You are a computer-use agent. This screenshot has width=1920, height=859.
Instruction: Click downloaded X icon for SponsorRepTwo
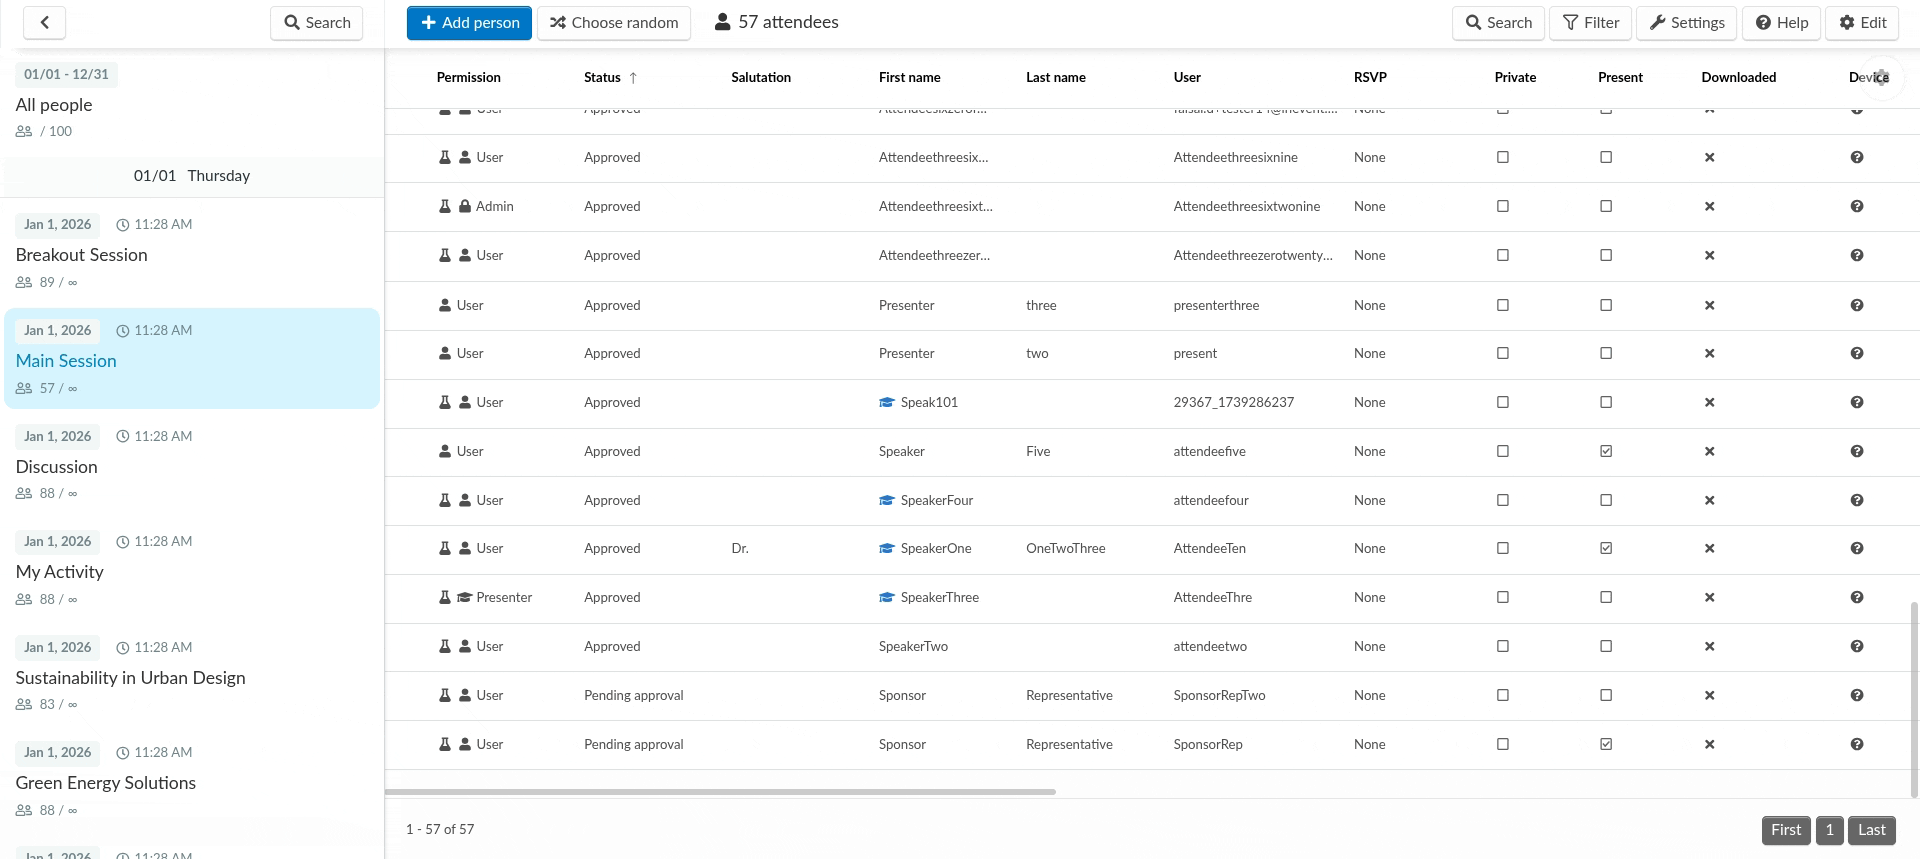pos(1709,695)
